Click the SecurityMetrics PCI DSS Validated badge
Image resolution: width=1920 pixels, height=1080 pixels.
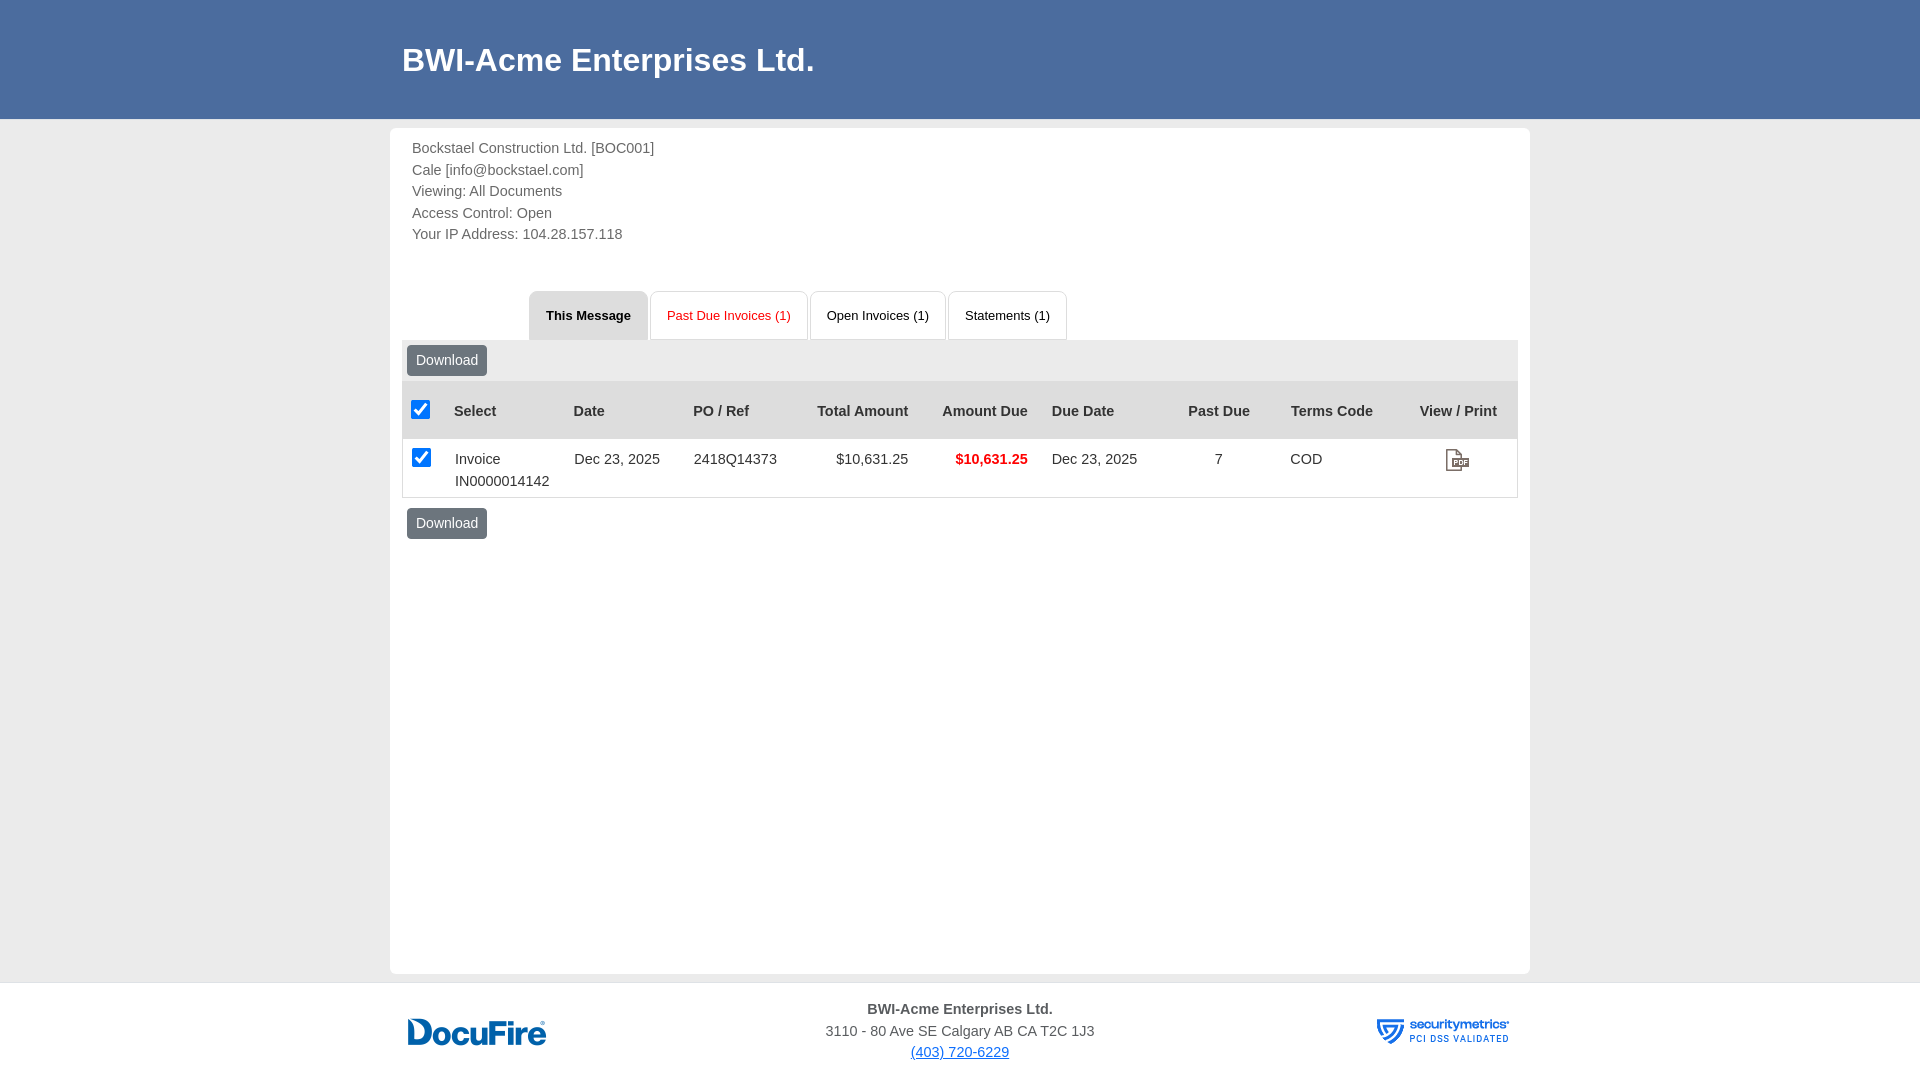(1442, 1031)
